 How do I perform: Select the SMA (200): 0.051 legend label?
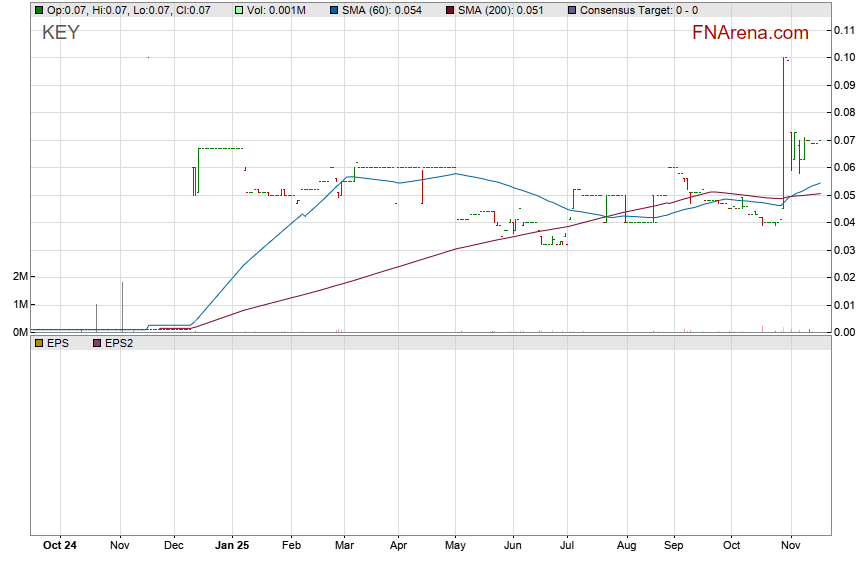(501, 10)
